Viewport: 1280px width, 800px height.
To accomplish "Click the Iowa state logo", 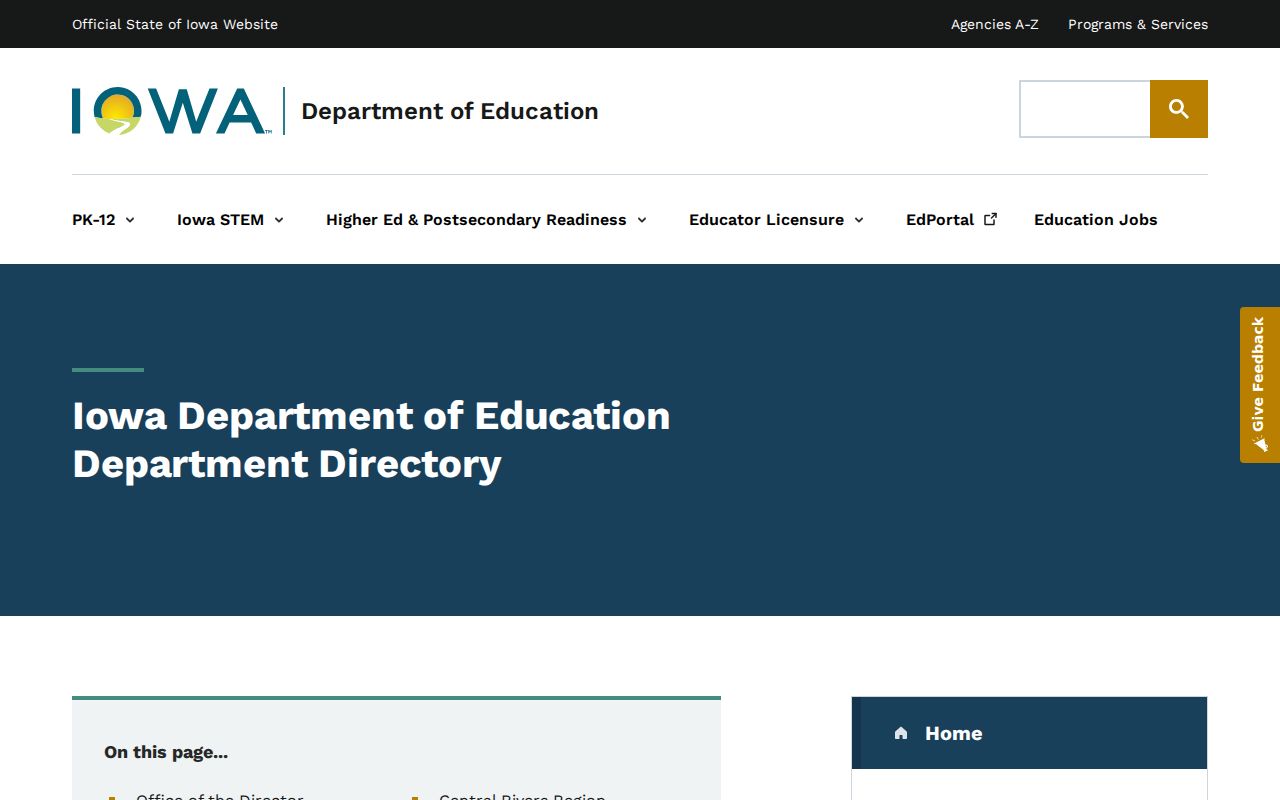I will coord(171,111).
